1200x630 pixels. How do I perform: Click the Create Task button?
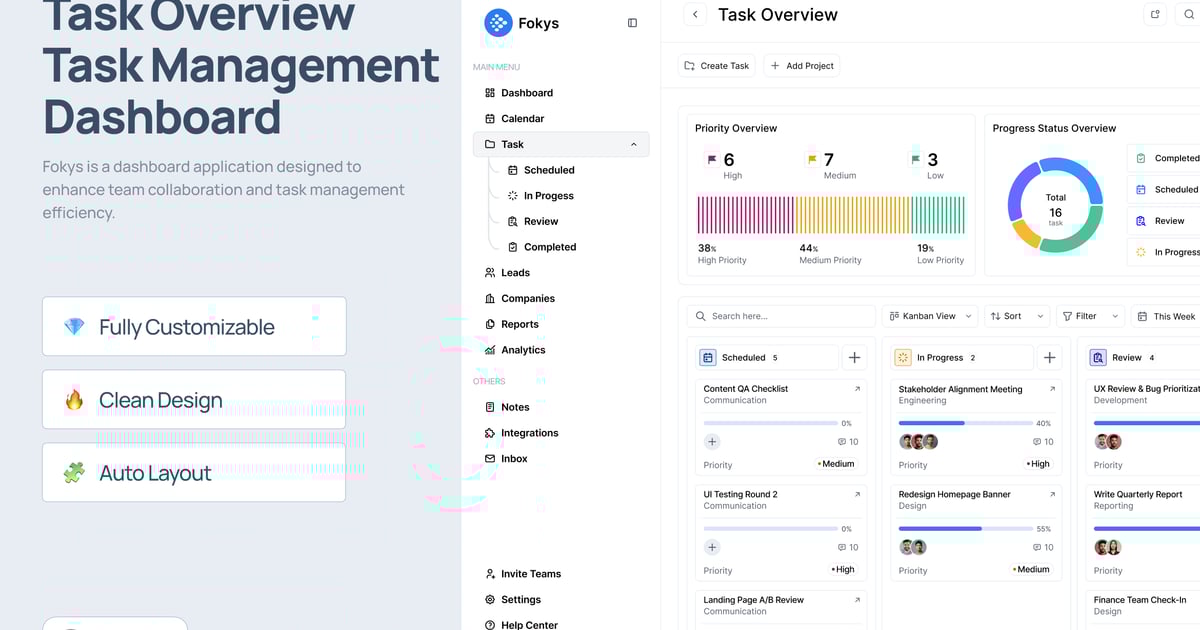(x=716, y=66)
